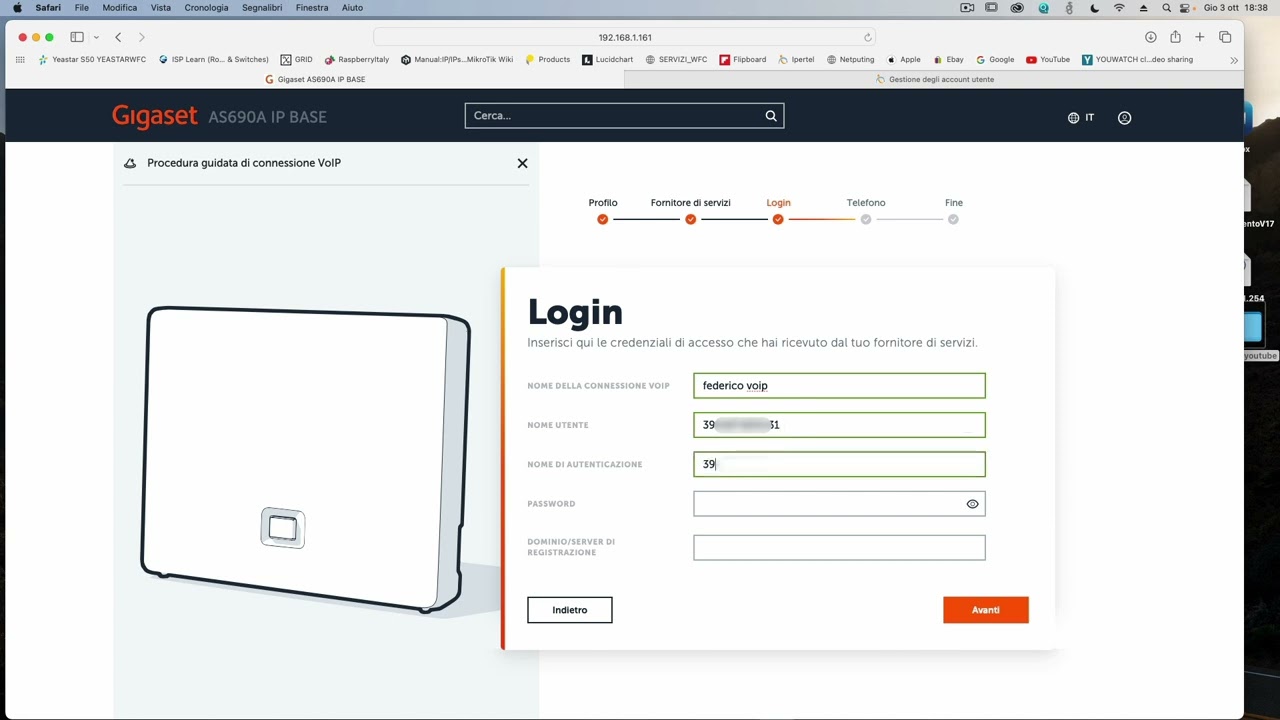Show more bookmarks overflow chevron
Image resolution: width=1280 pixels, height=720 pixels.
click(1234, 60)
